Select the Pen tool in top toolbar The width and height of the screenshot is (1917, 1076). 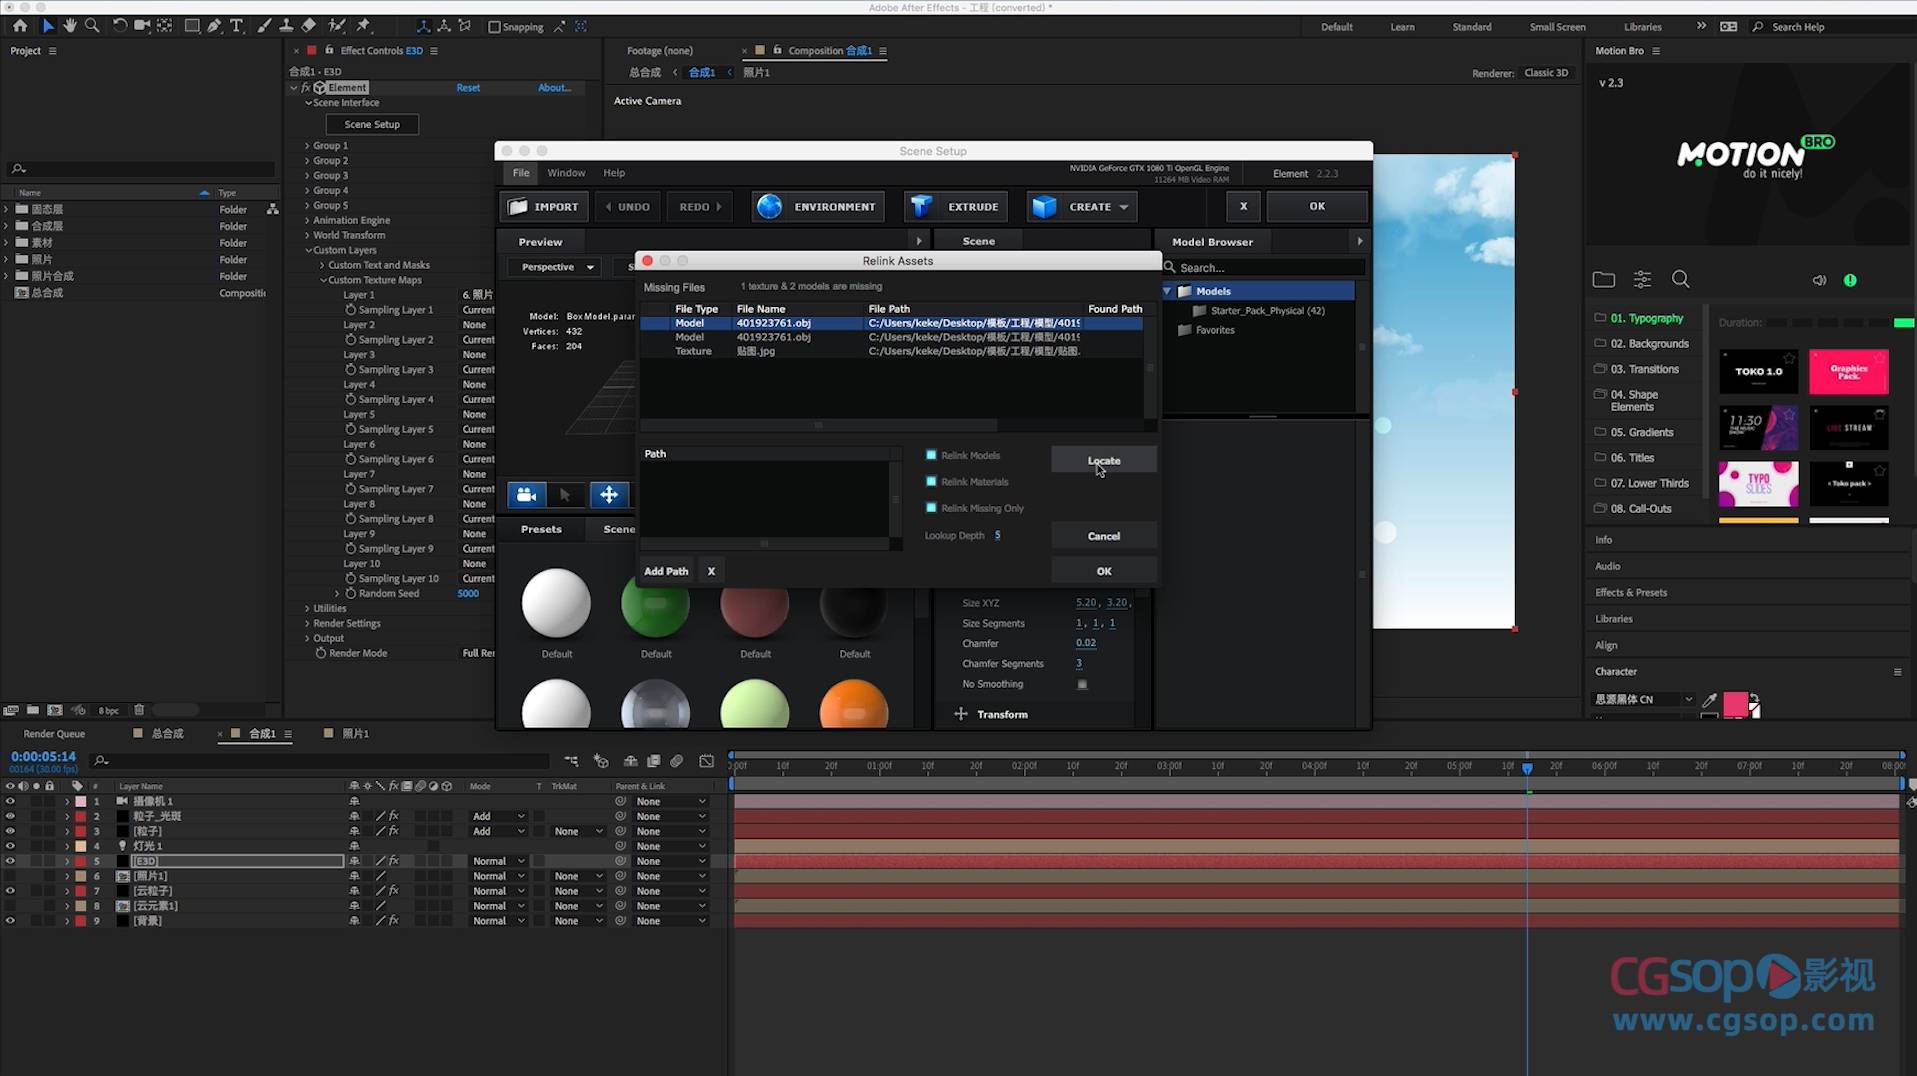click(x=214, y=26)
